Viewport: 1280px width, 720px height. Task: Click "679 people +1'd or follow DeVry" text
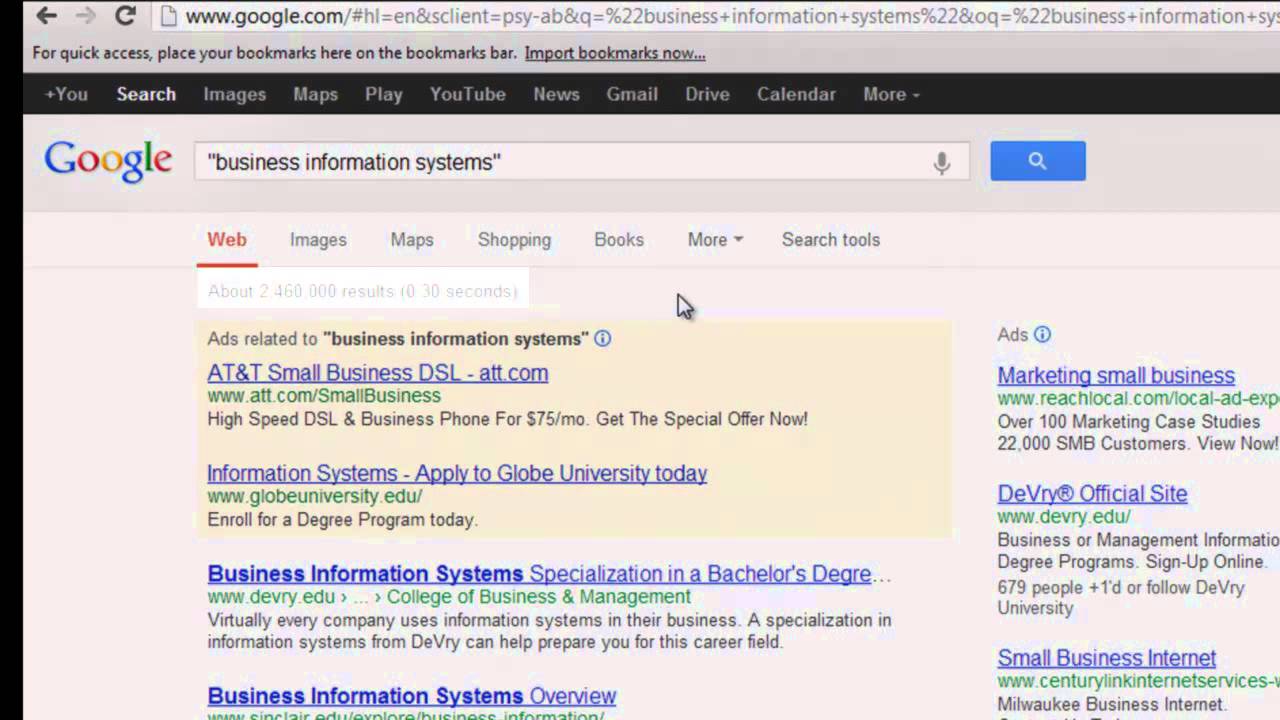(1121, 587)
